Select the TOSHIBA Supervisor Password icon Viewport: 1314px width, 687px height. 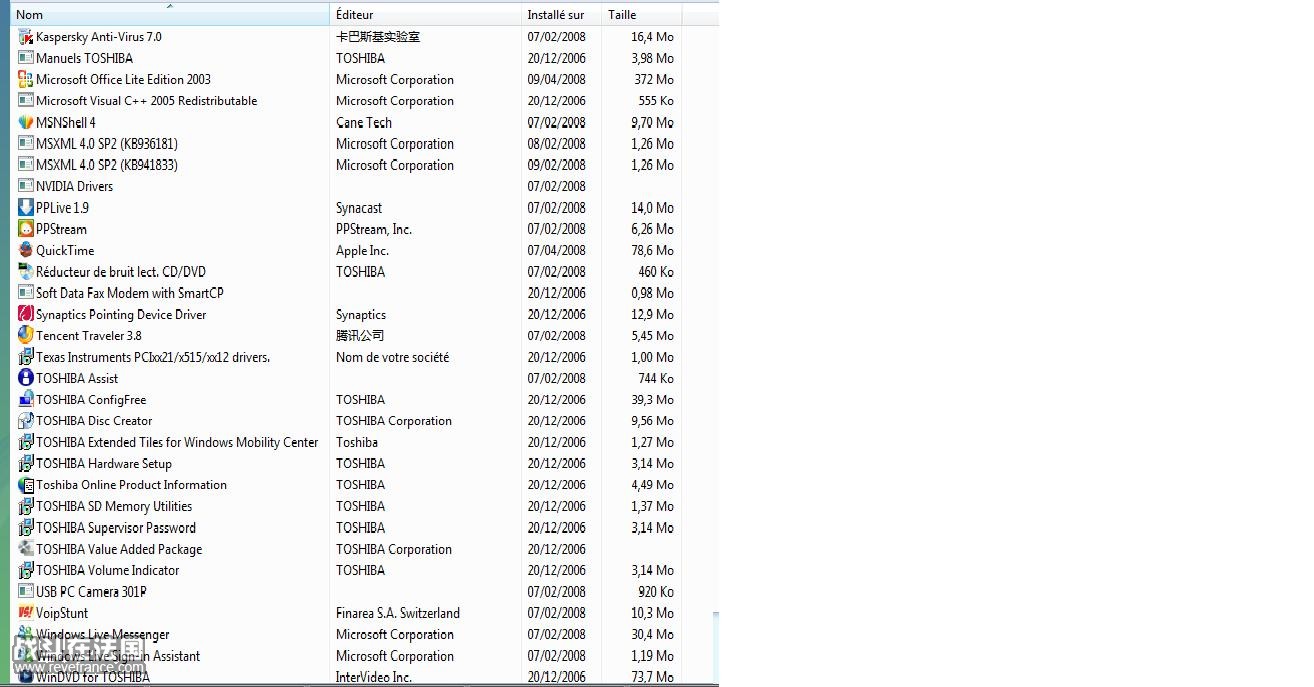[x=26, y=527]
